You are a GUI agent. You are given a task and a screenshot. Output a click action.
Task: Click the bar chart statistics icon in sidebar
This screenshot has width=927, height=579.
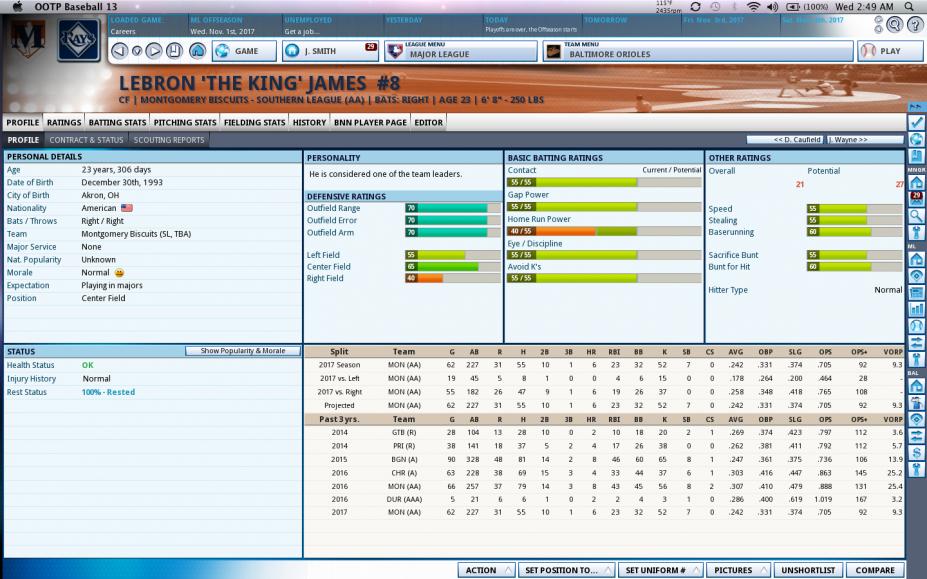coord(916,309)
